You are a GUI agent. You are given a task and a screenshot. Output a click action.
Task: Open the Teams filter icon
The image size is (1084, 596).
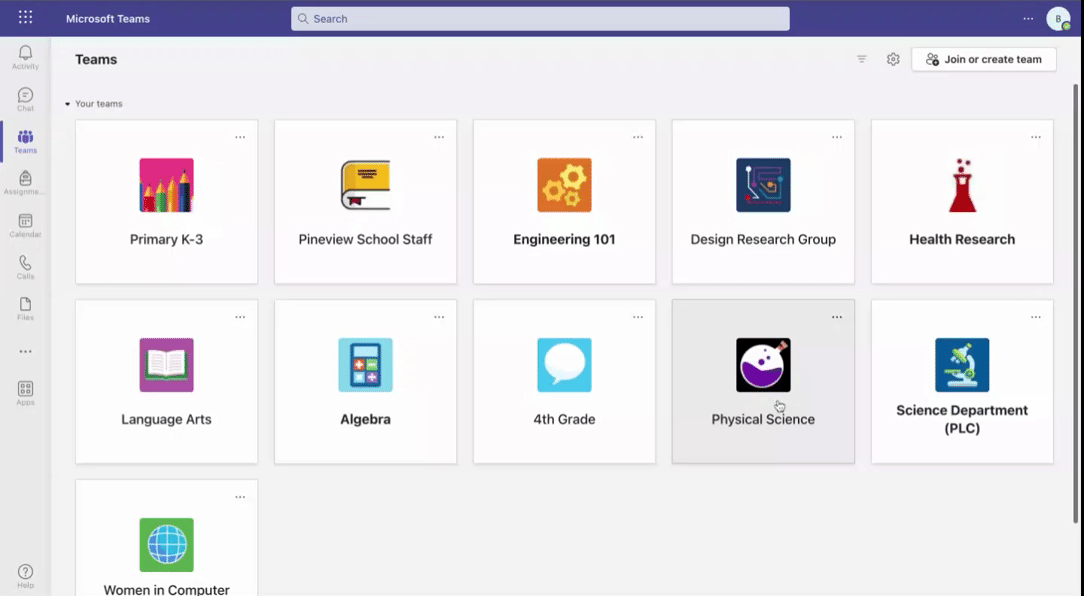pyautogui.click(x=861, y=59)
